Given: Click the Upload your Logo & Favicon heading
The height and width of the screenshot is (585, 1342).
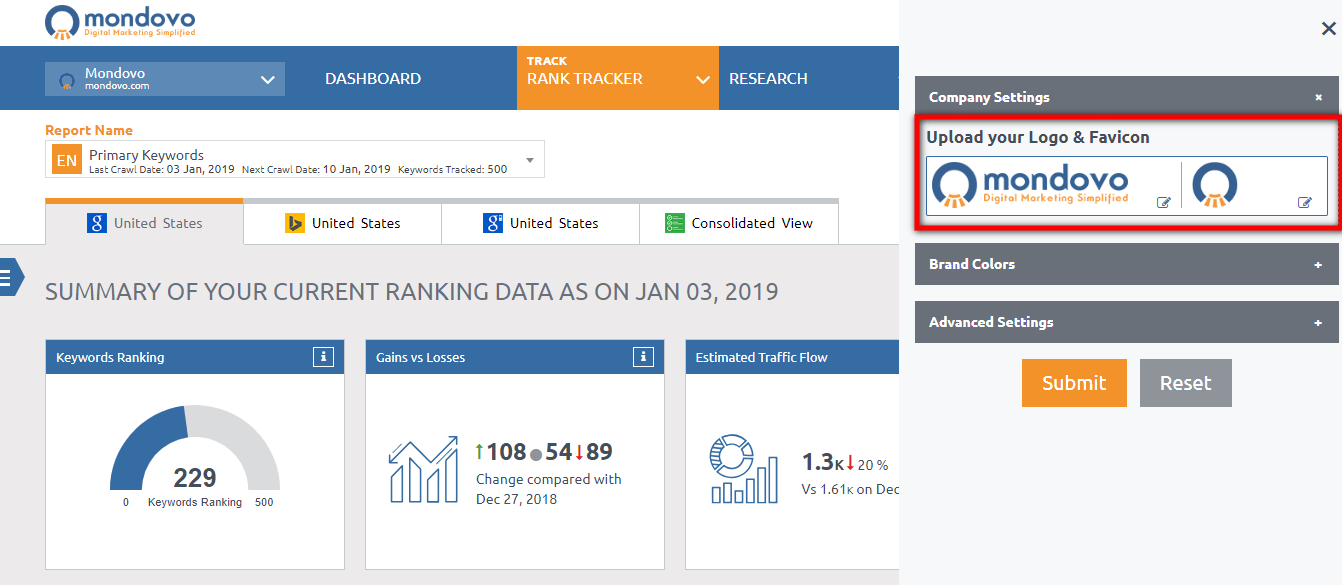Looking at the screenshot, I should (1037, 137).
